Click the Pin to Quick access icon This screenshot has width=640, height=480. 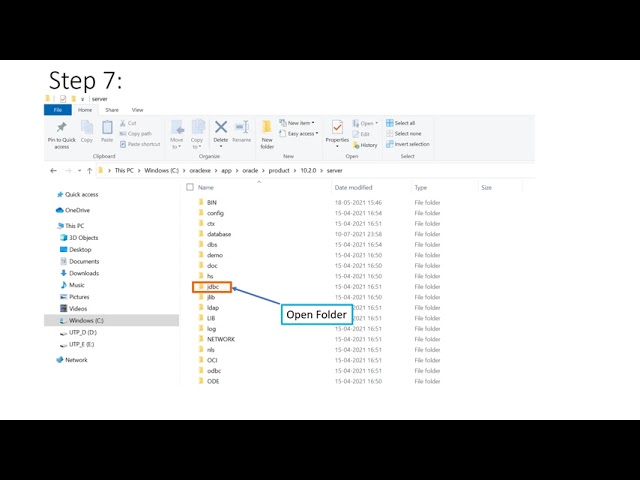(62, 127)
